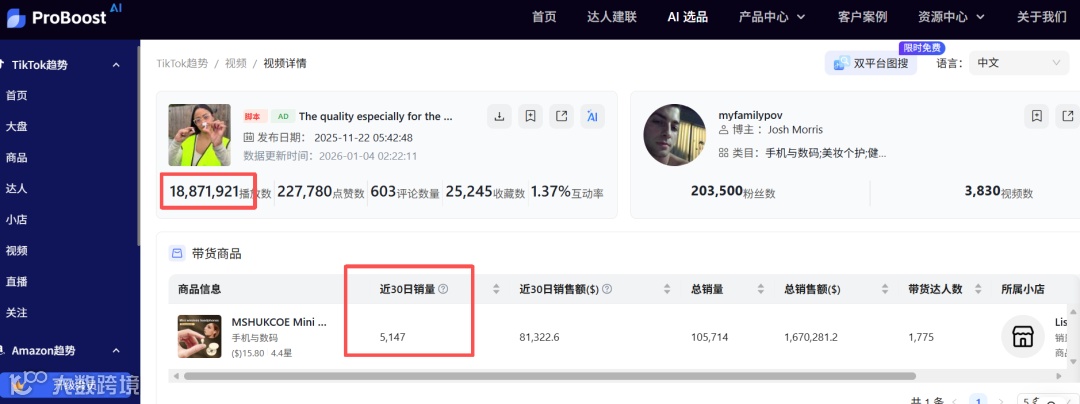Click the grid icon beside 类目

pos(723,153)
